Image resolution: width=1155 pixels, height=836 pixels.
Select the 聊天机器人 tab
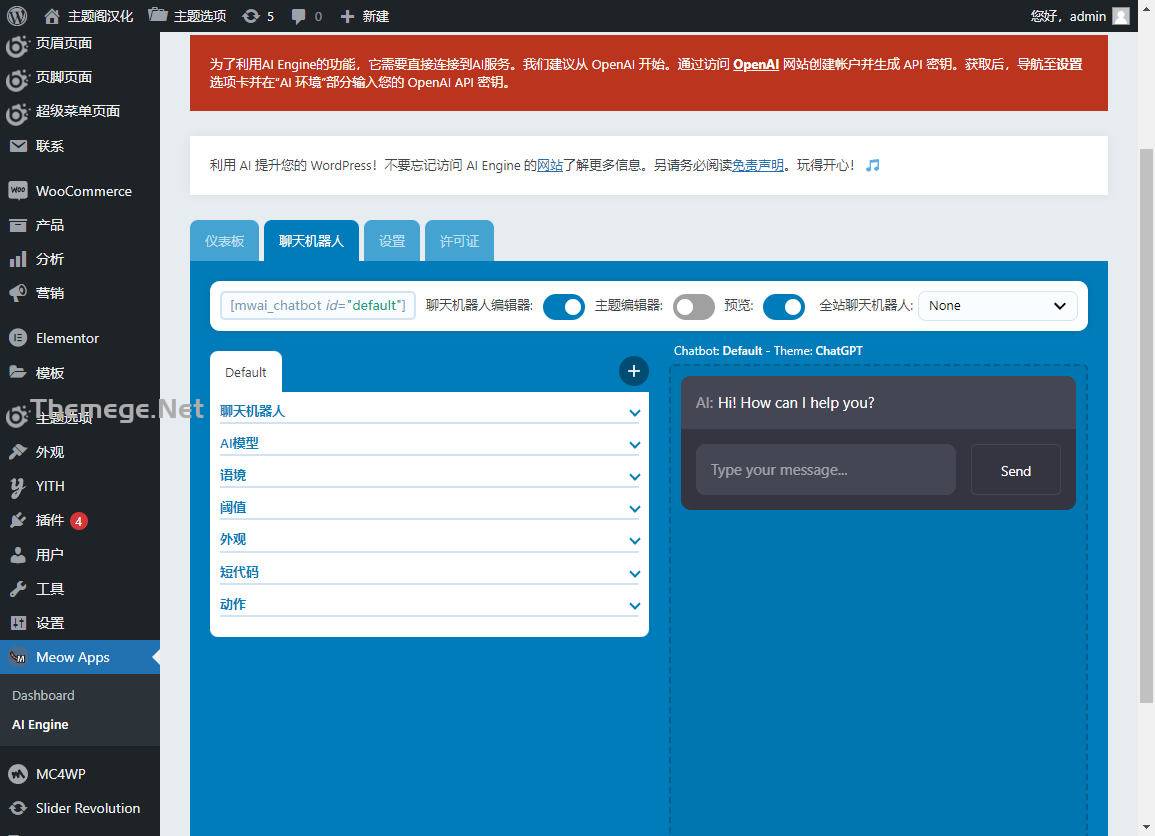(x=312, y=241)
